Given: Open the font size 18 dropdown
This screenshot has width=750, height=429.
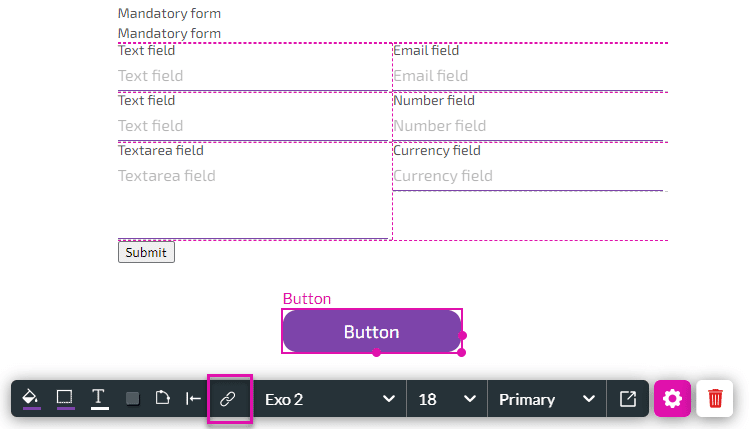Looking at the screenshot, I should pos(447,399).
